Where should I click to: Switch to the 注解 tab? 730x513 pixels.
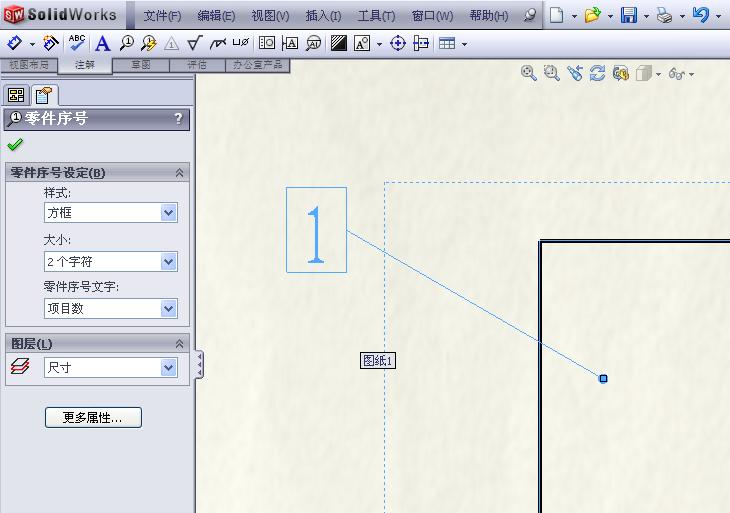pos(85,65)
